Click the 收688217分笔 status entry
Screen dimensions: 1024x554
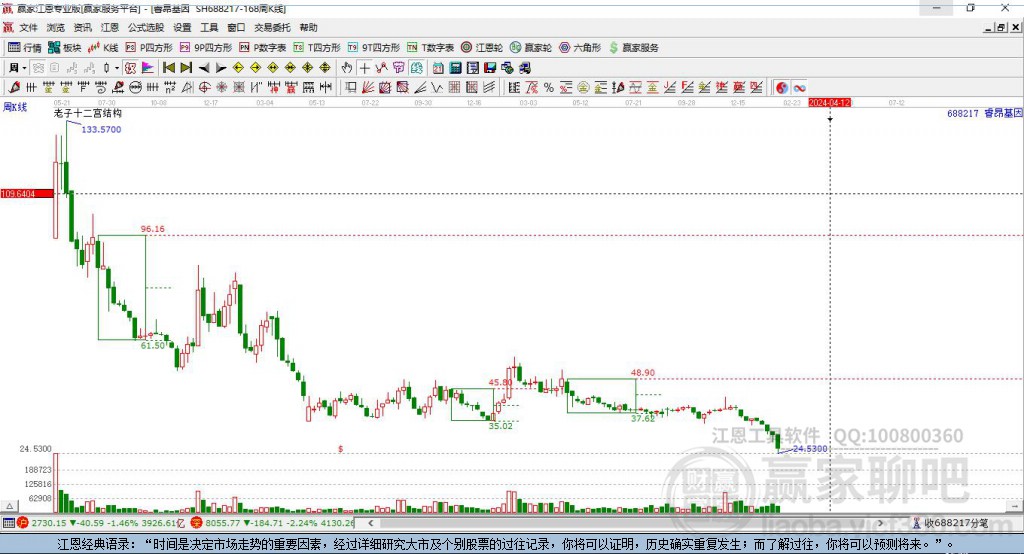tap(951, 523)
